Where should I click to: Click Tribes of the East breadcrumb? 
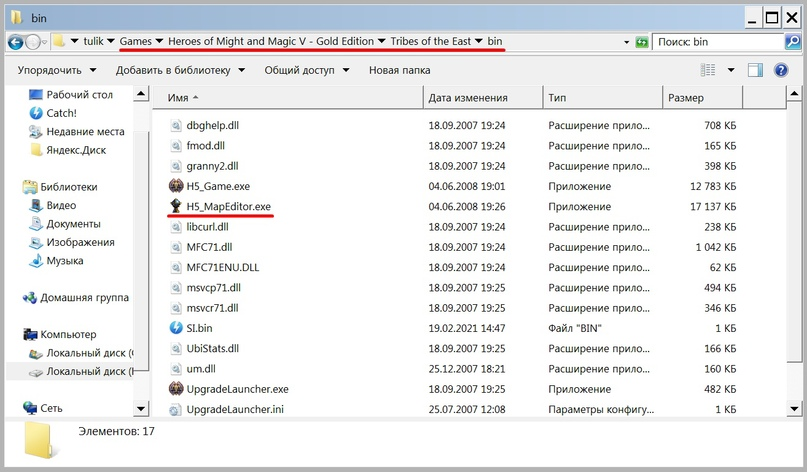[x=431, y=41]
